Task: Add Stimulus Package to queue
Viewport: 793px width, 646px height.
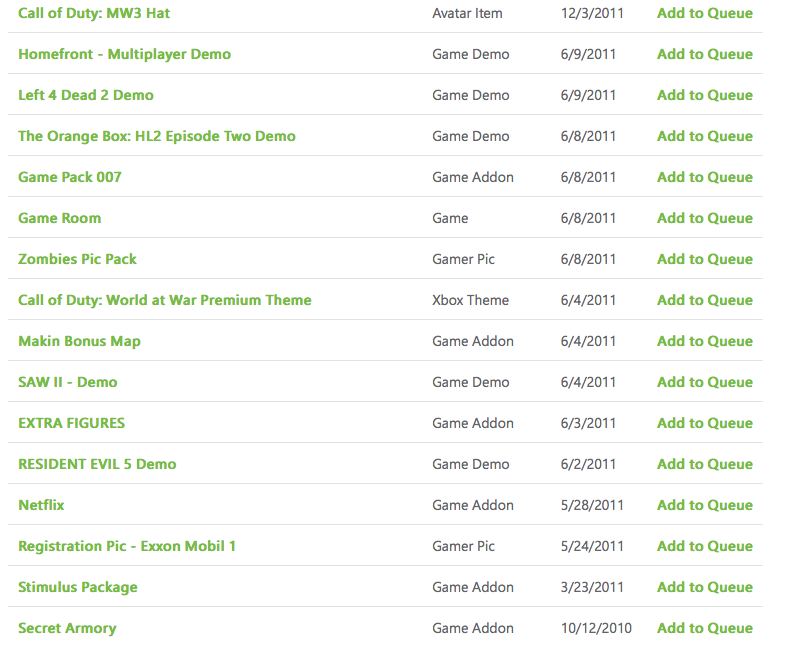Action: [705, 587]
